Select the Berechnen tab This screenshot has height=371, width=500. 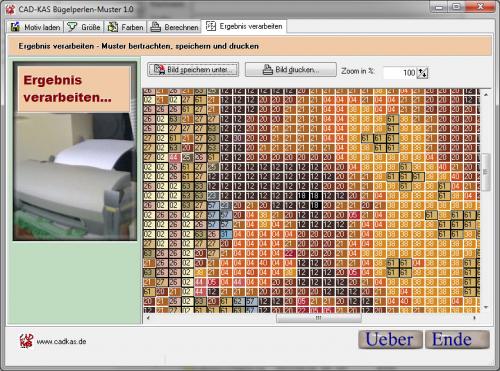(x=174, y=27)
